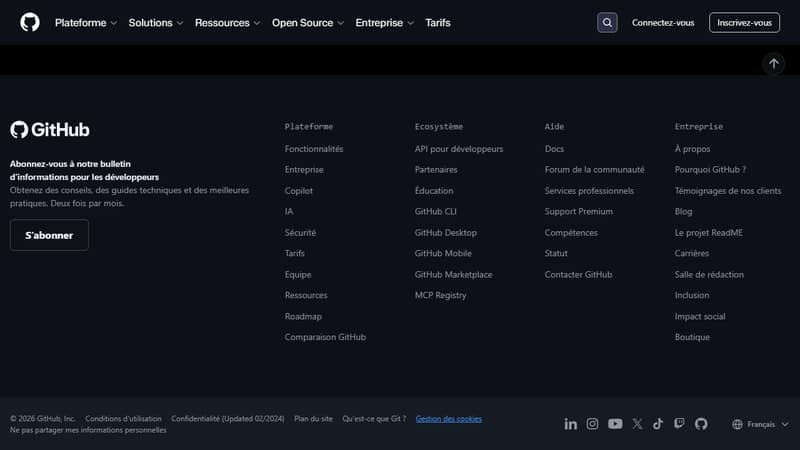Open the Éducation link

point(434,191)
